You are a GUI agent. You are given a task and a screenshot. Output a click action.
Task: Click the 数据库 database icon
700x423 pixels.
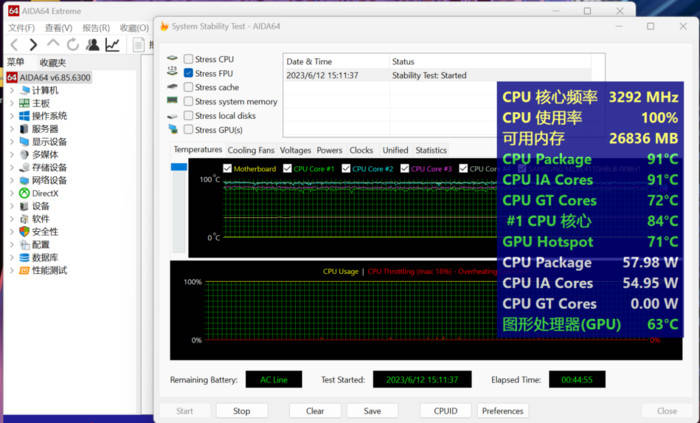25,257
